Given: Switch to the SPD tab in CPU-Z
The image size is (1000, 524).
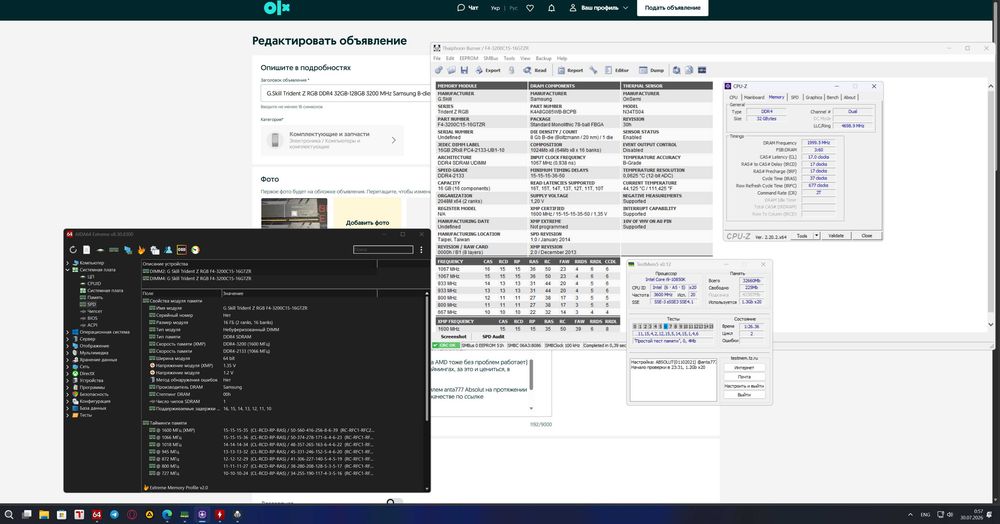Looking at the screenshot, I should (x=795, y=98).
